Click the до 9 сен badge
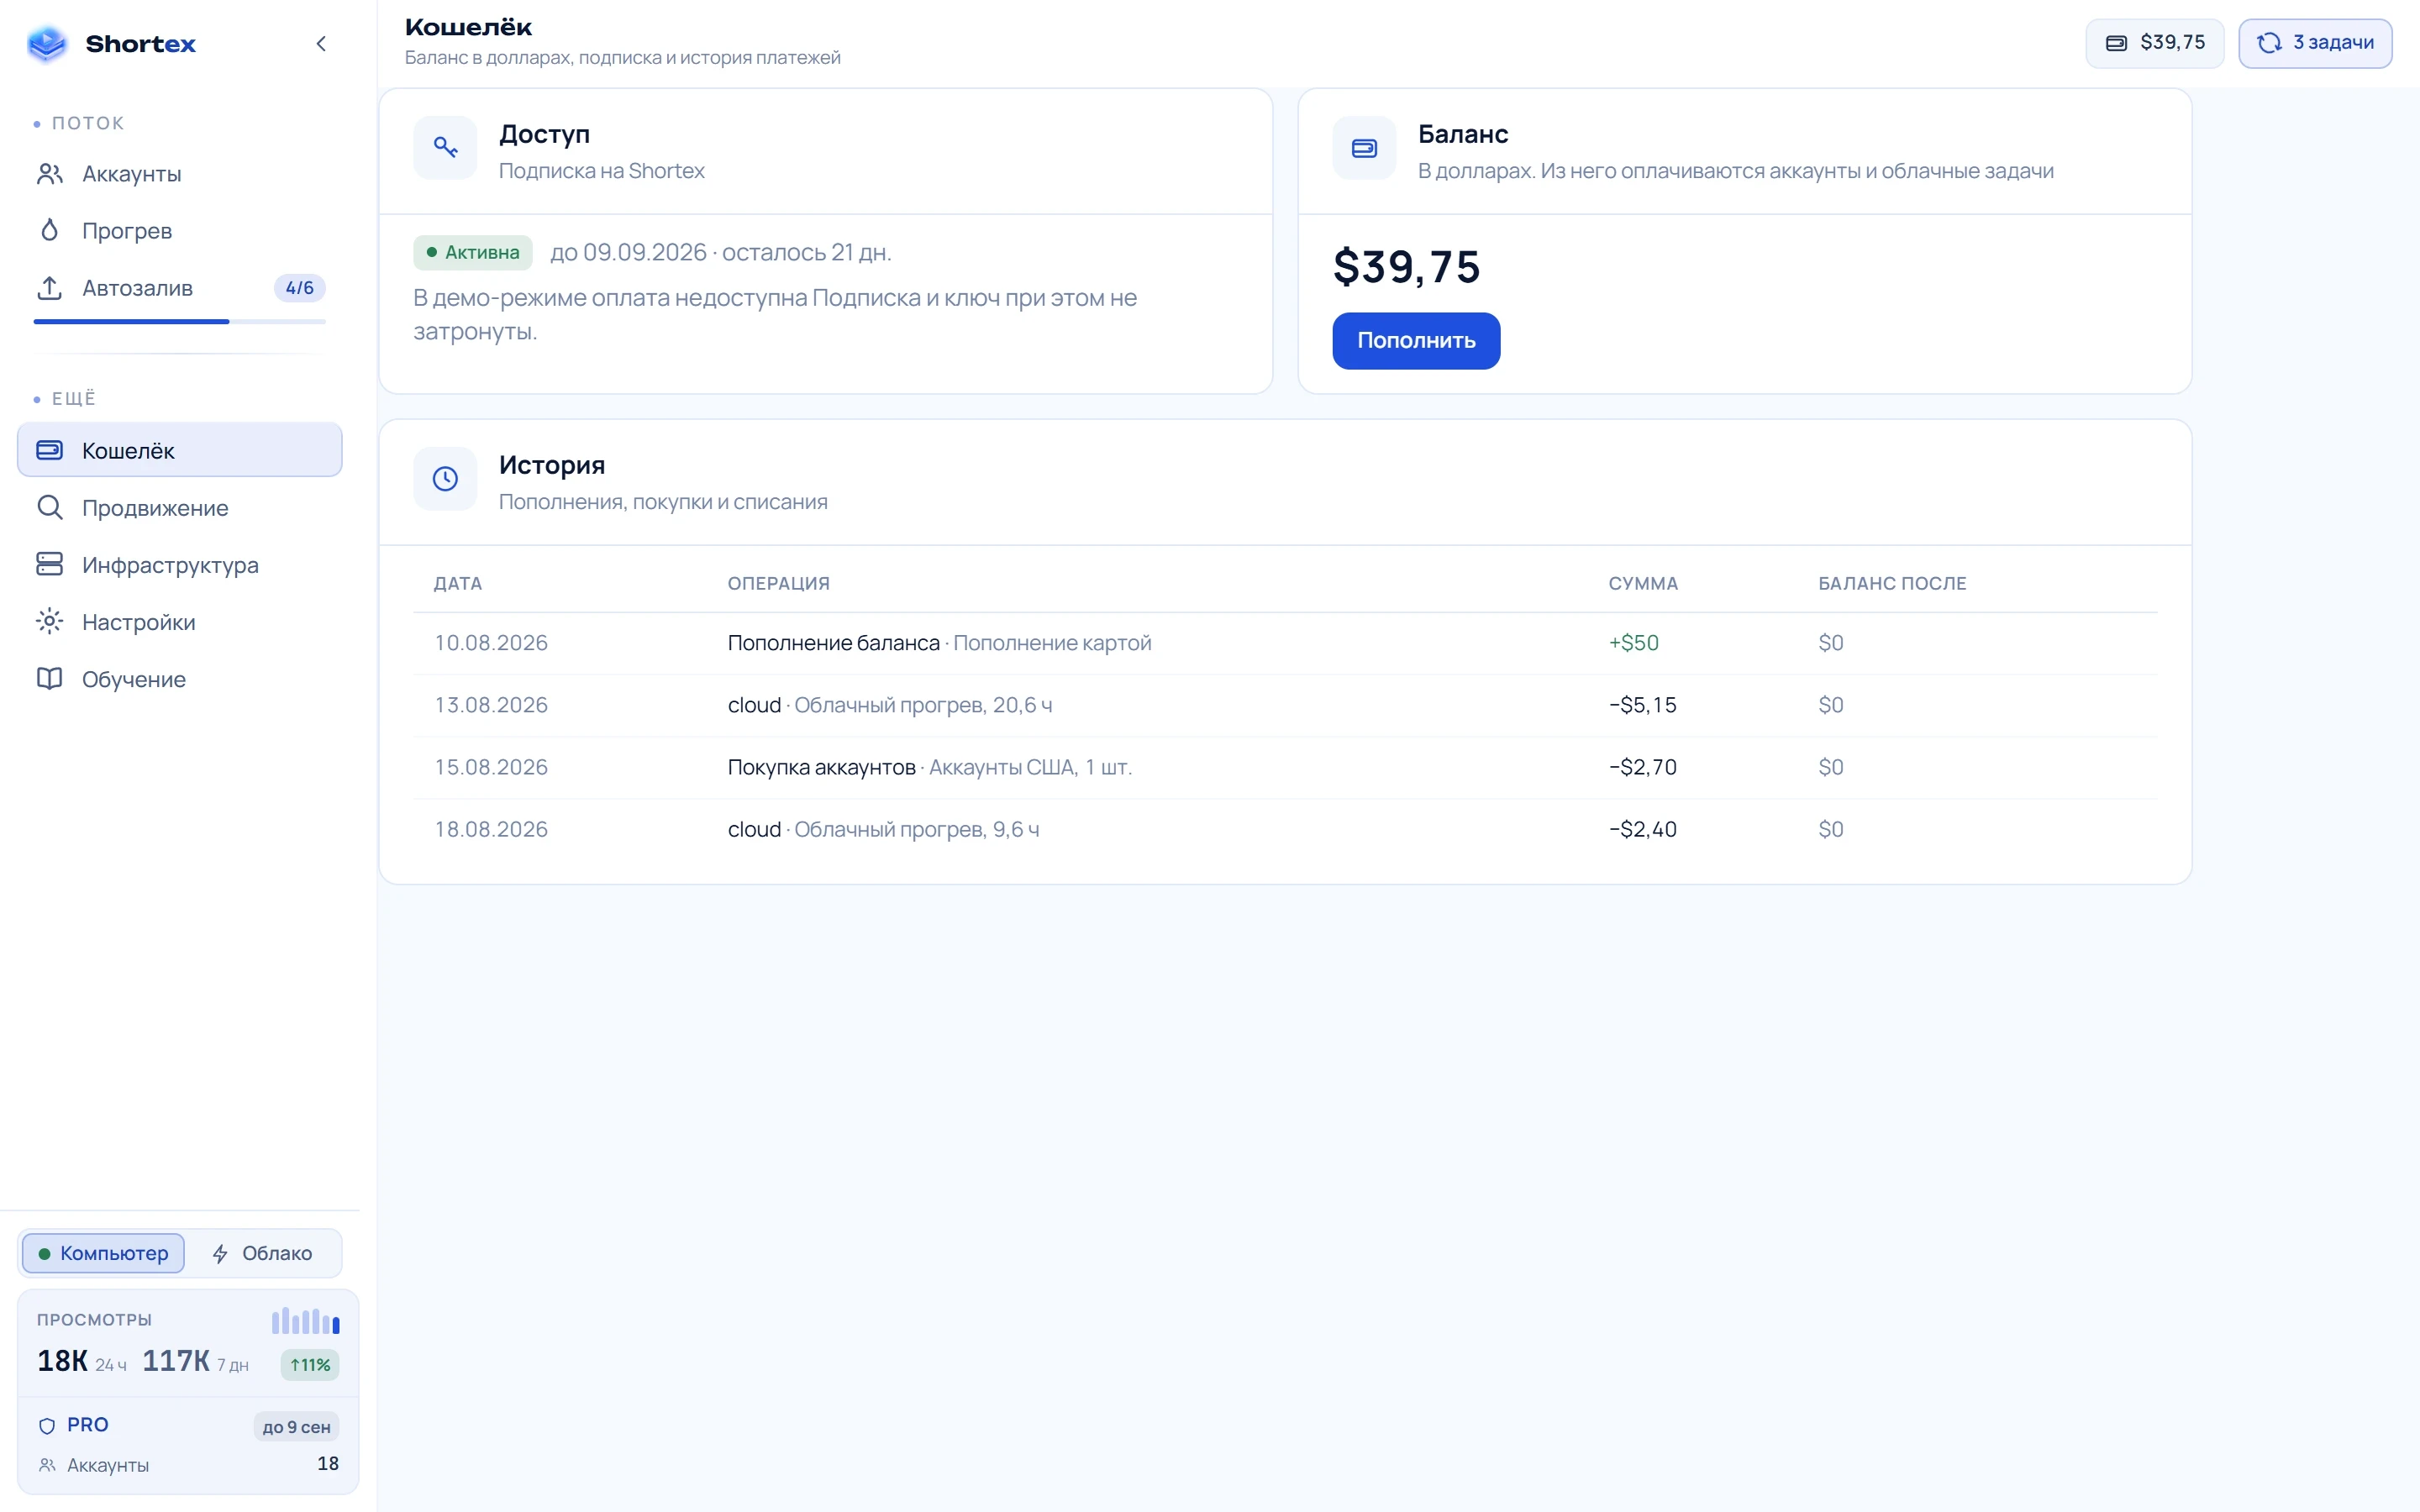This screenshot has height=1512, width=2420. pyautogui.click(x=296, y=1427)
